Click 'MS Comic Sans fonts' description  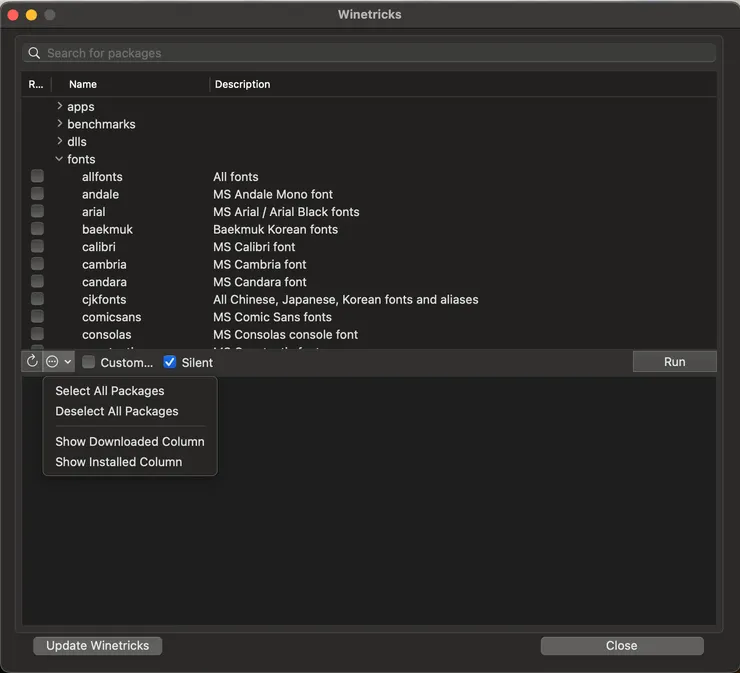pyautogui.click(x=272, y=317)
